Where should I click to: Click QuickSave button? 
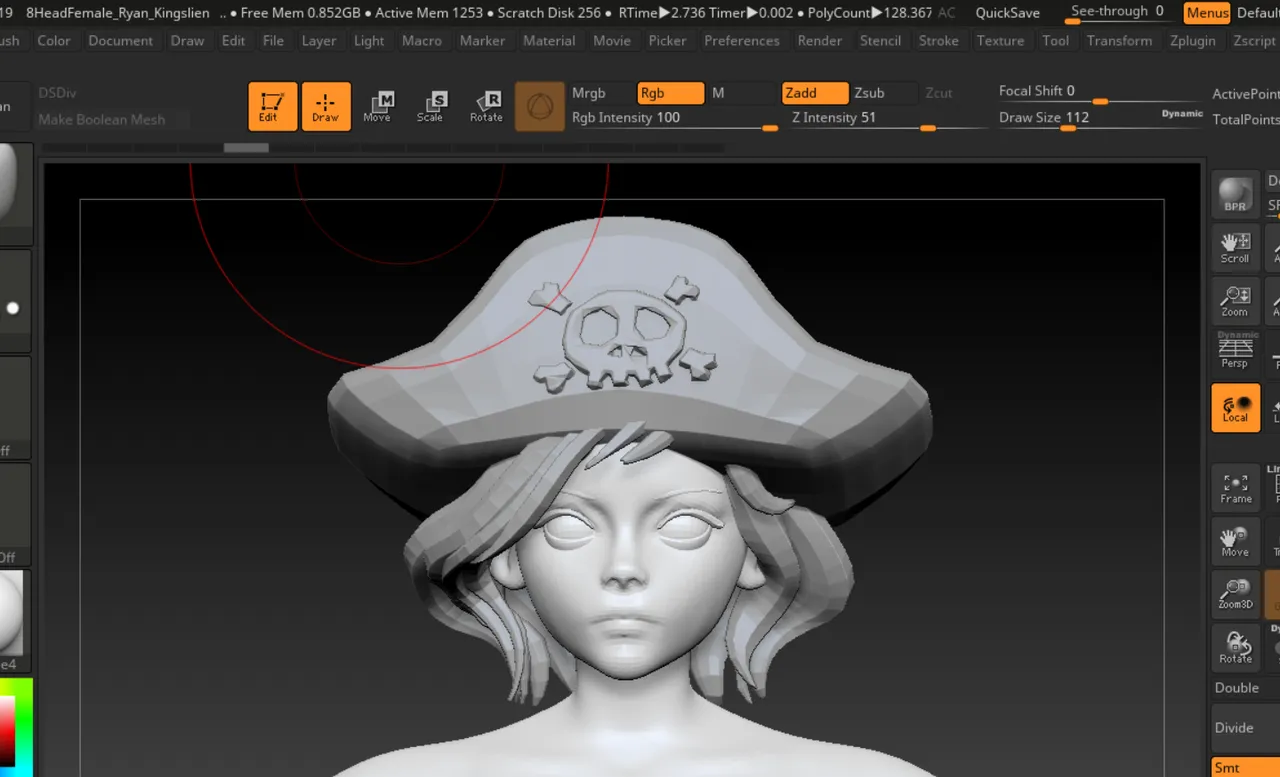[x=1008, y=13]
